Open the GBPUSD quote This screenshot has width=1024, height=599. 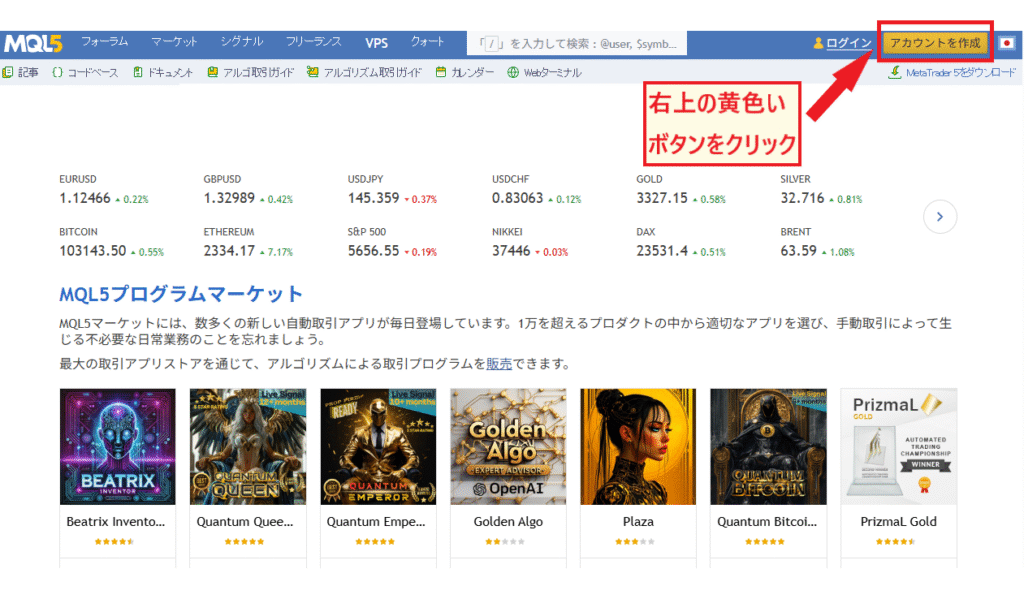[x=248, y=189]
